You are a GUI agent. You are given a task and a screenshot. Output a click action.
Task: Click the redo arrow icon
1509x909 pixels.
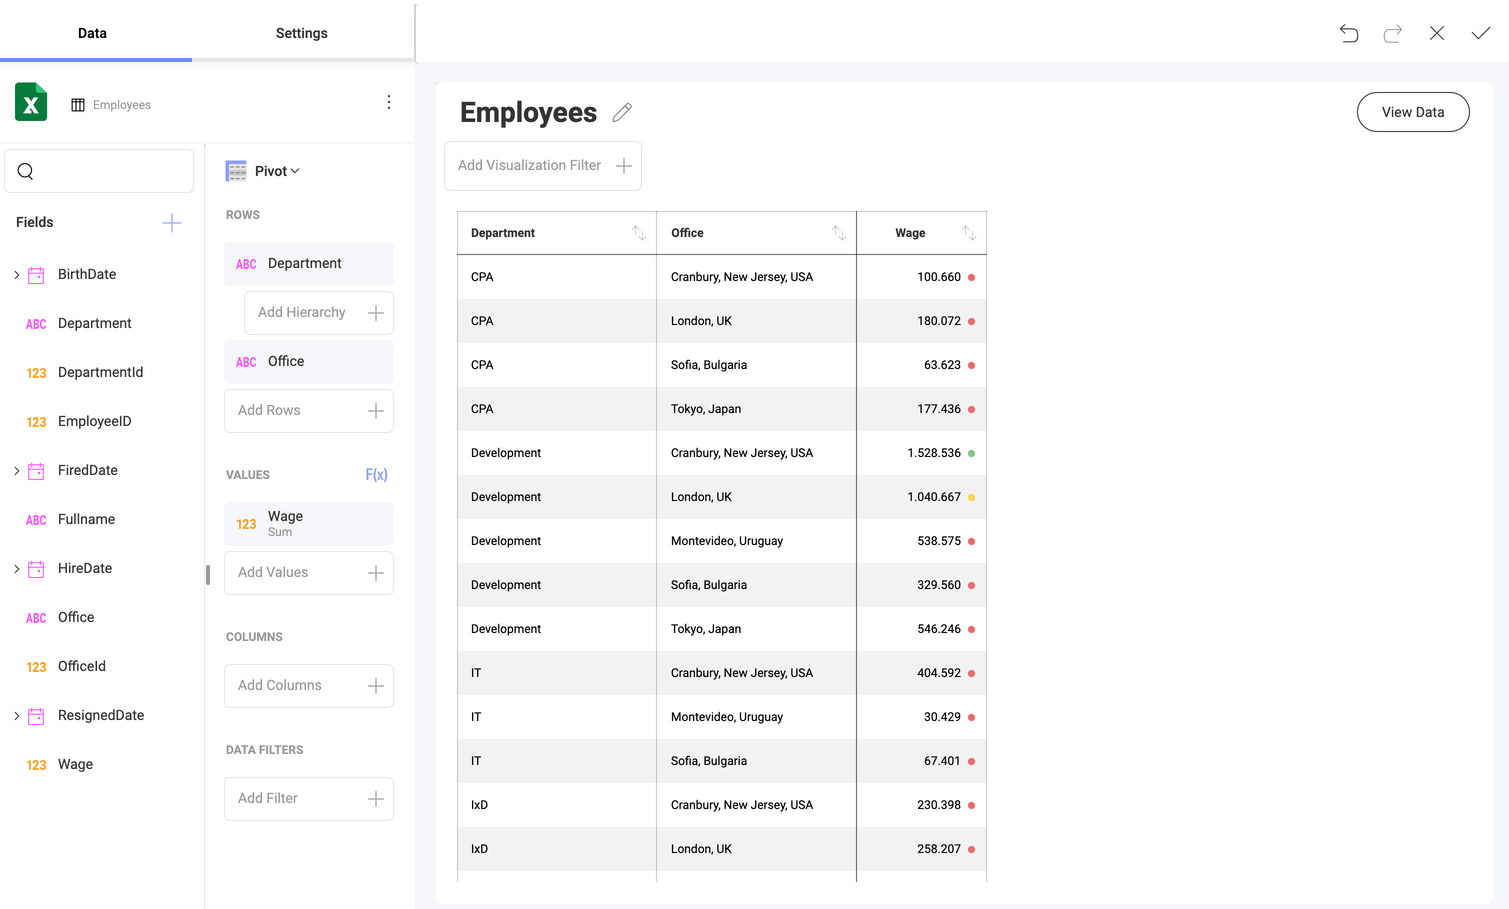click(1392, 33)
